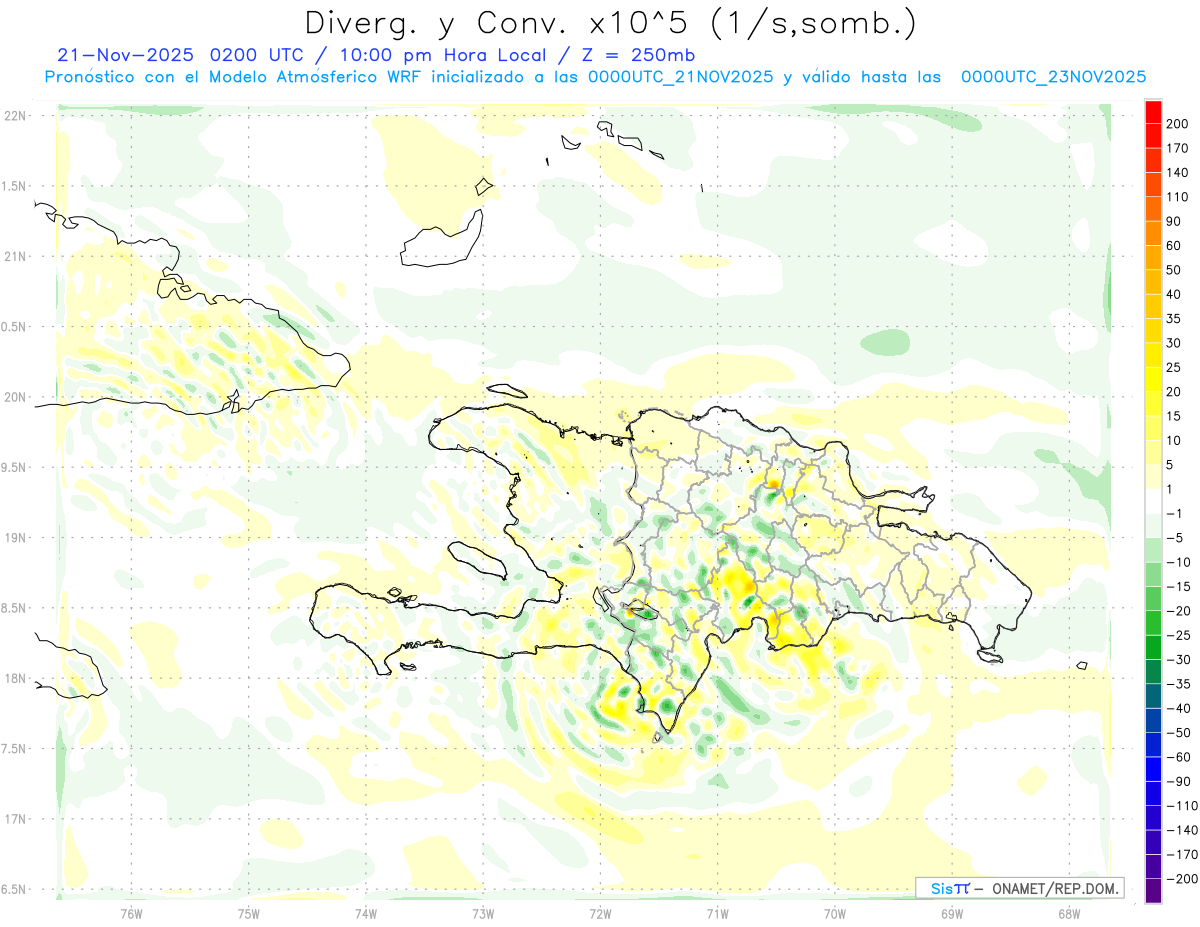Click the '18N' latitude label
This screenshot has height=927, width=1200.
(x=16, y=678)
